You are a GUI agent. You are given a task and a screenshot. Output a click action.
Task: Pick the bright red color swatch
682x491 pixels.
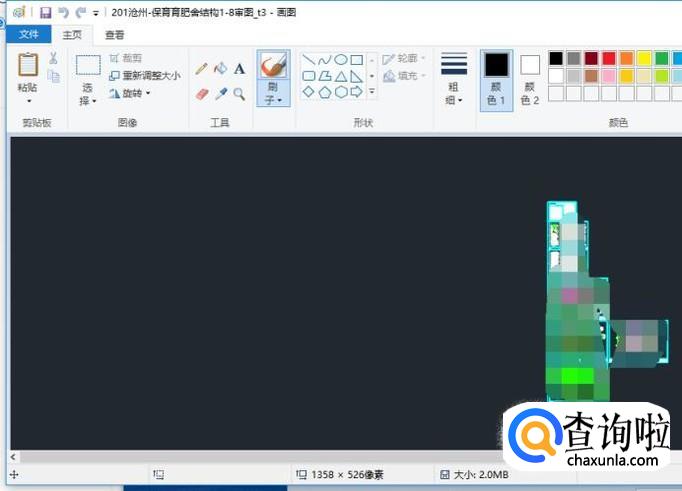(x=609, y=58)
